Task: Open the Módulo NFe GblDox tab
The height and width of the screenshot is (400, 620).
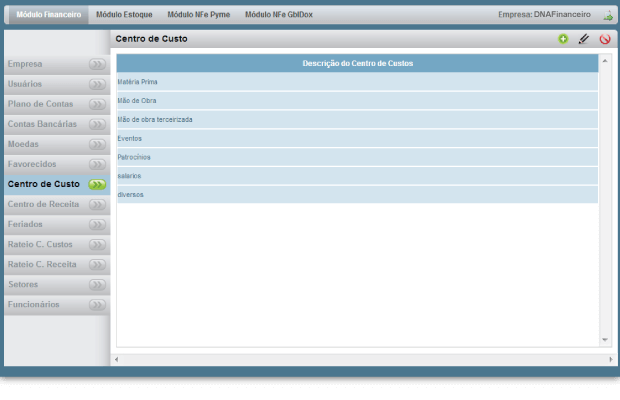Action: pos(279,15)
